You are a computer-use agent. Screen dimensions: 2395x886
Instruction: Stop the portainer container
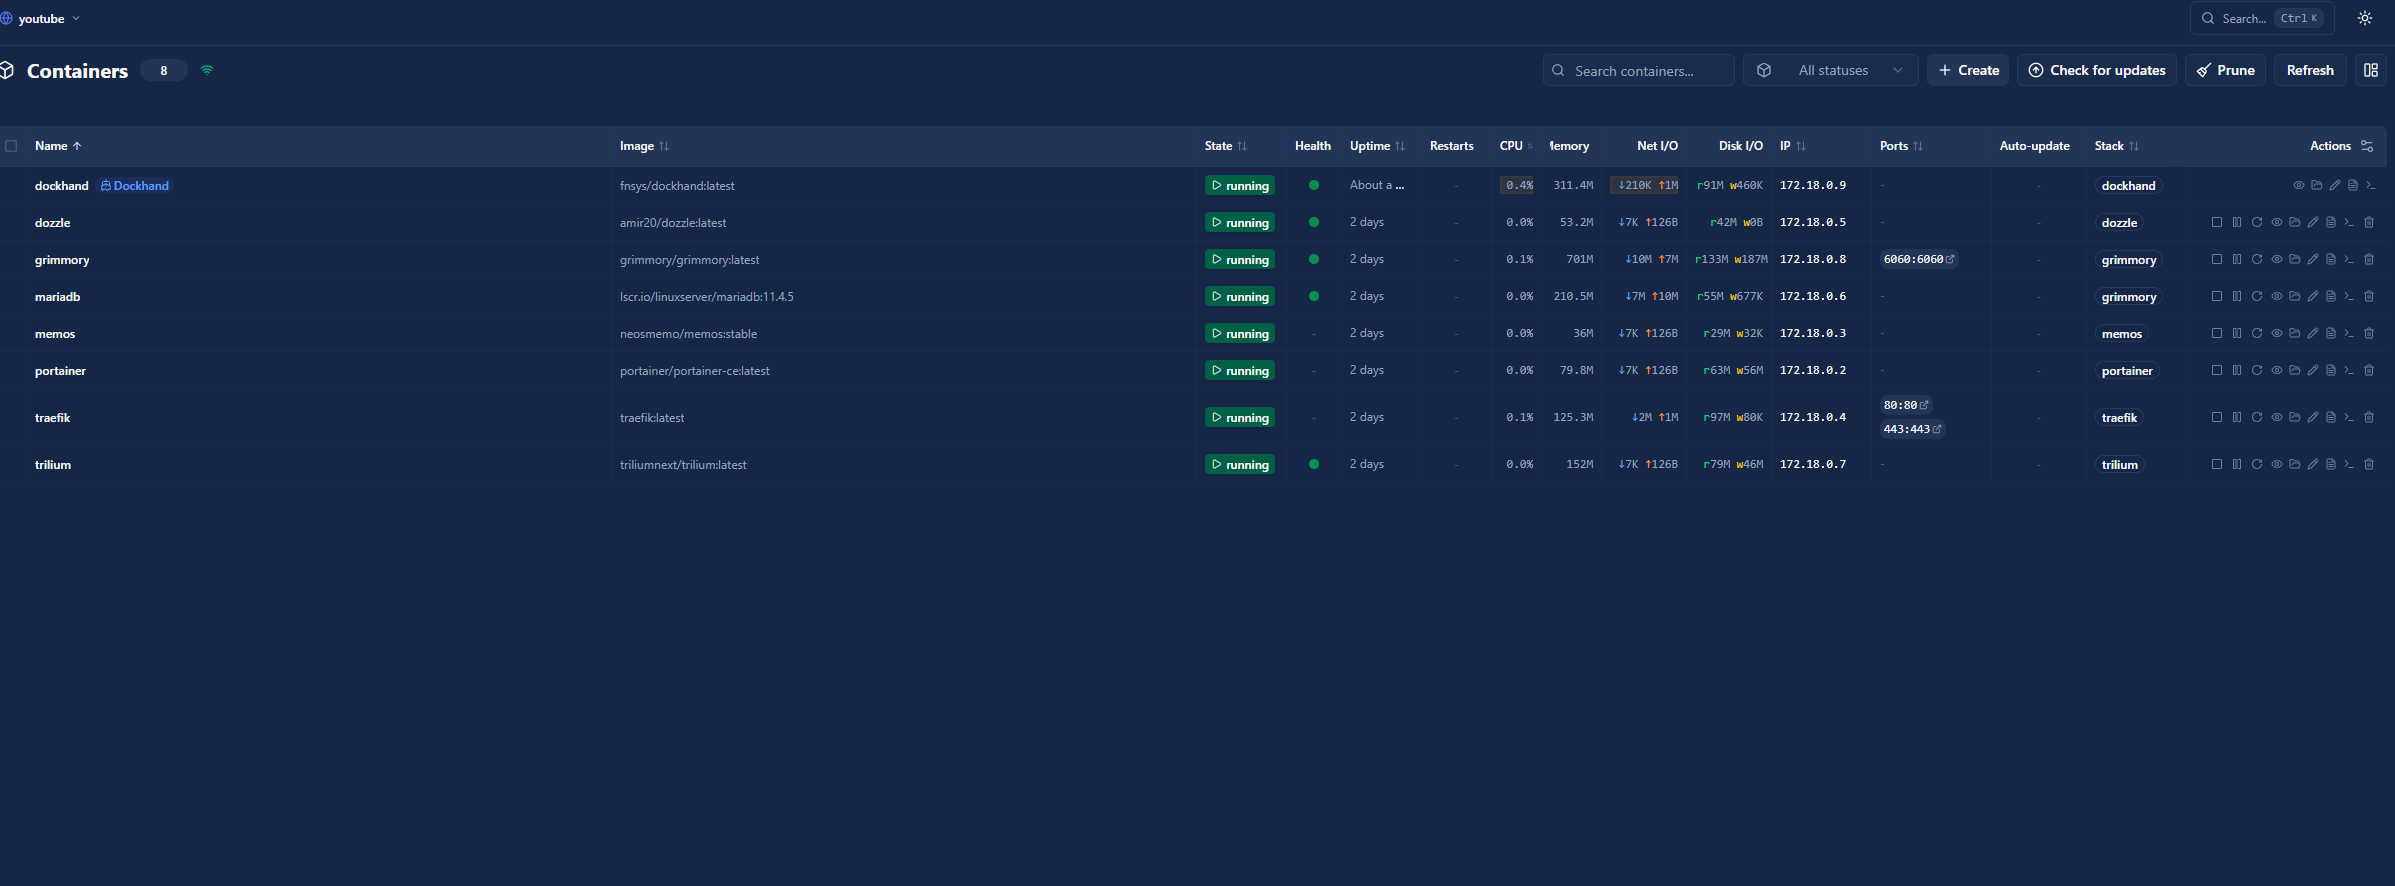[2217, 370]
